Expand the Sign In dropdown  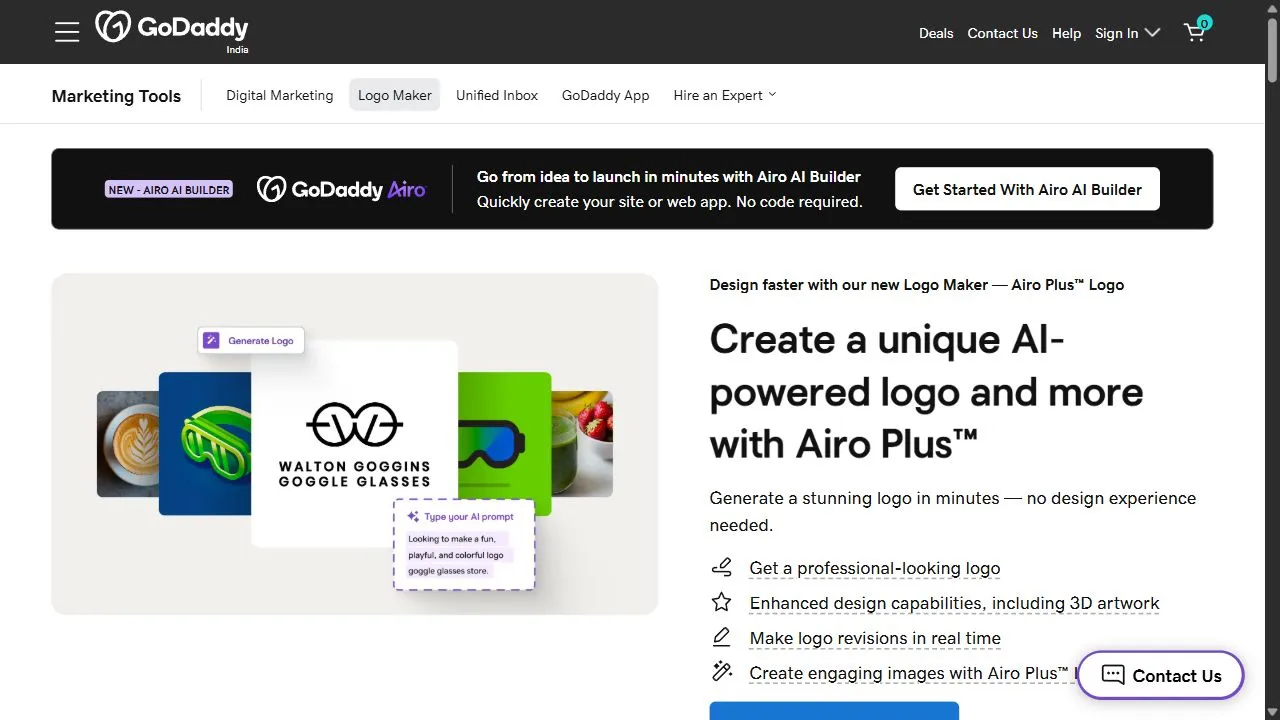[1127, 33]
